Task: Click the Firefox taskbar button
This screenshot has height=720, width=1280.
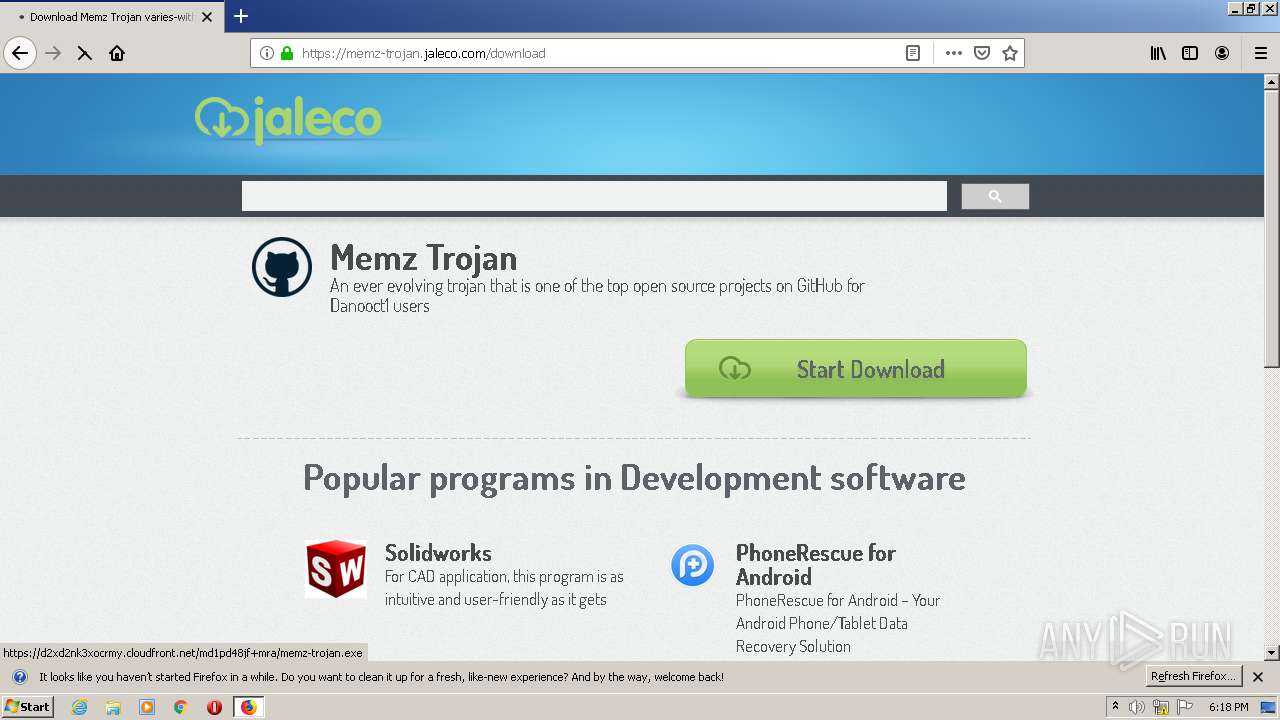Action: coord(248,707)
